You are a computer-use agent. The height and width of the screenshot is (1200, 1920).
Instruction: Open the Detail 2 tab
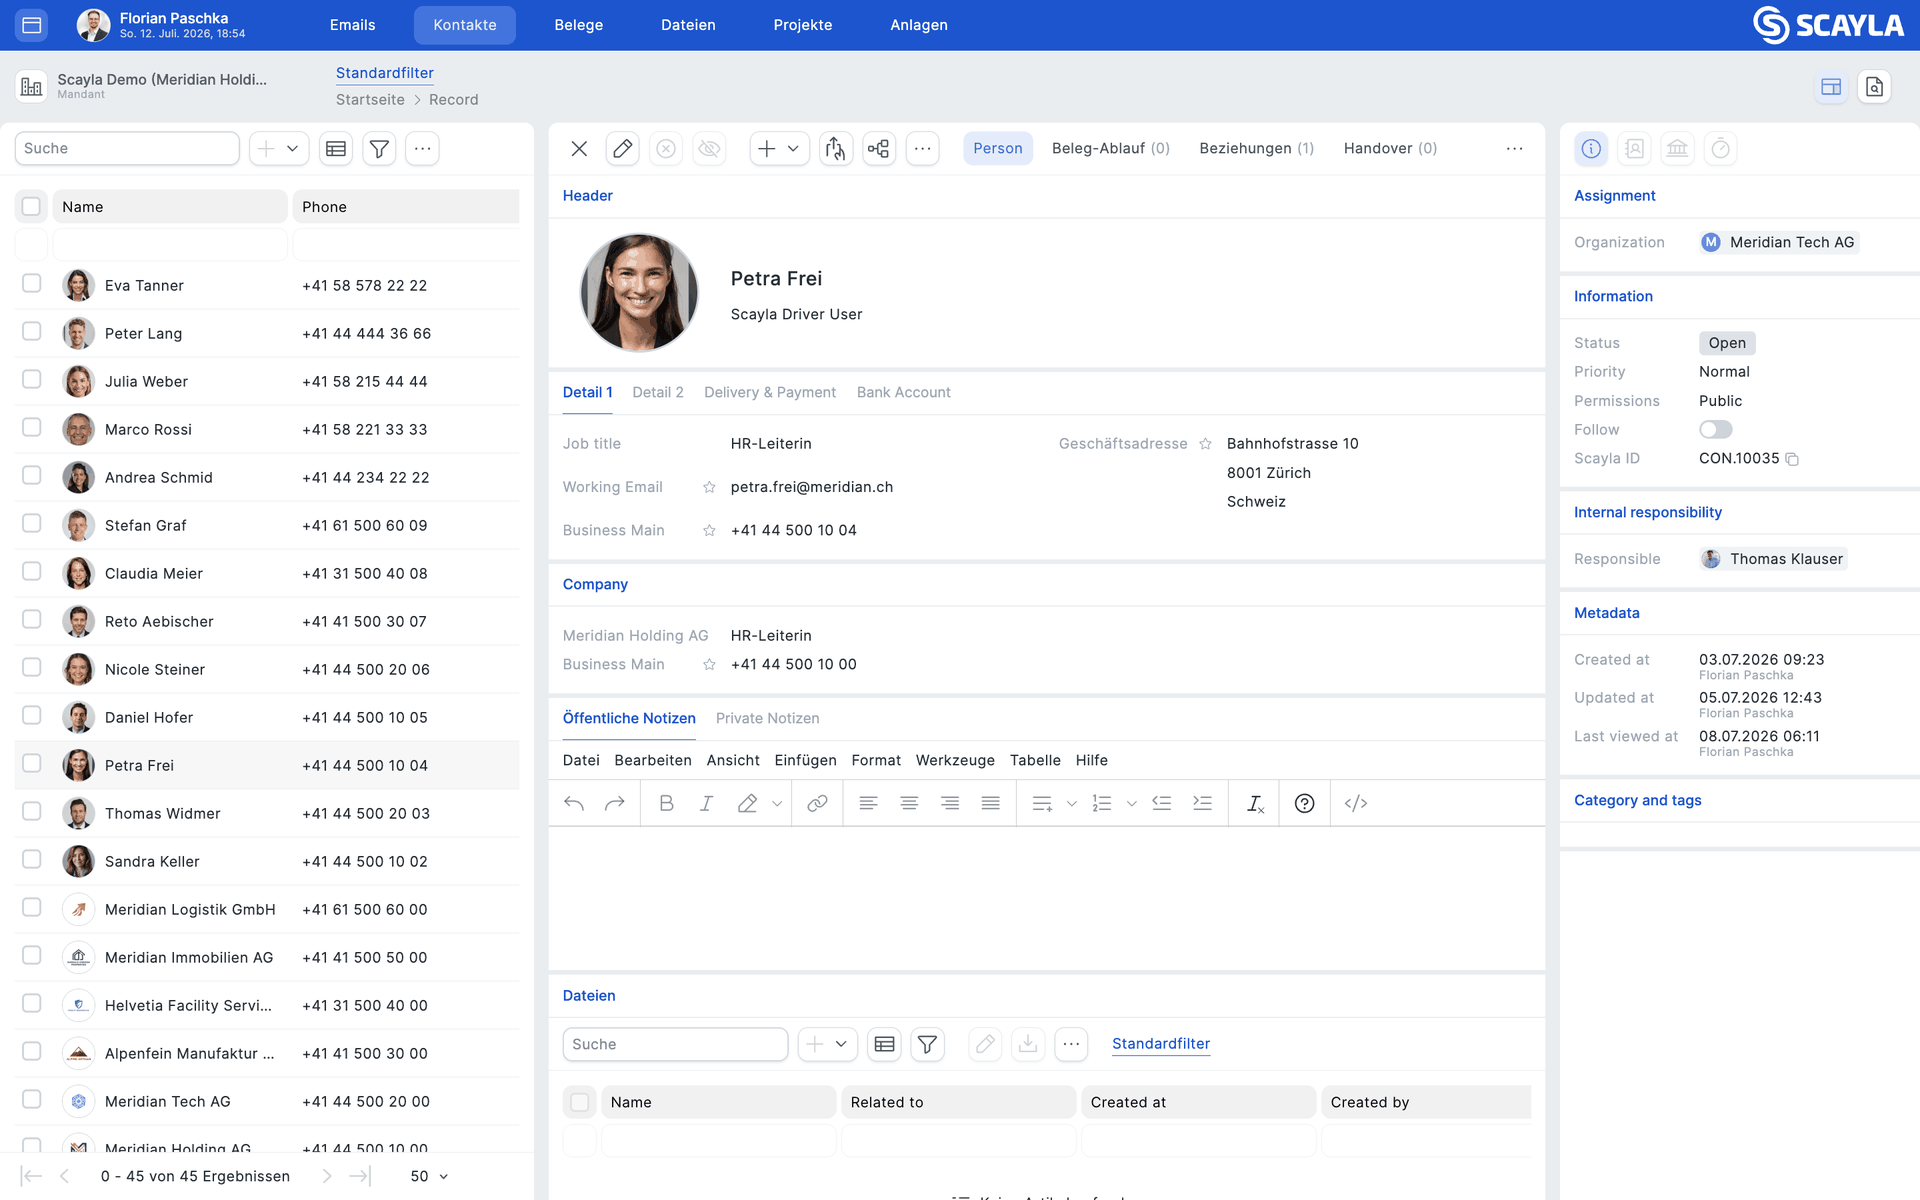click(x=658, y=392)
